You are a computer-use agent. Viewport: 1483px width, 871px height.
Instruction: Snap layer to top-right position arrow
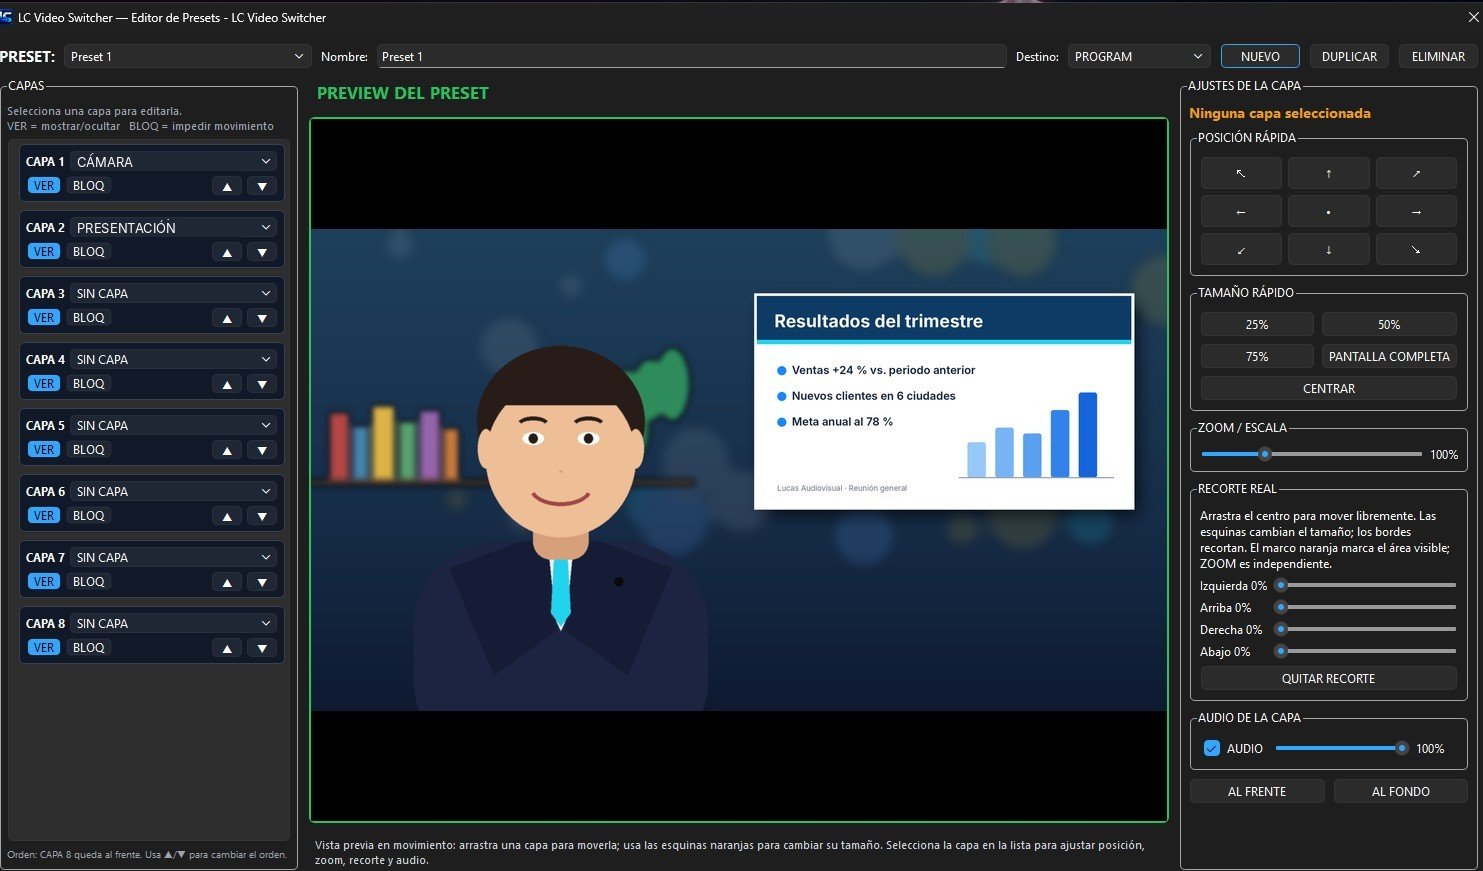pyautogui.click(x=1416, y=173)
